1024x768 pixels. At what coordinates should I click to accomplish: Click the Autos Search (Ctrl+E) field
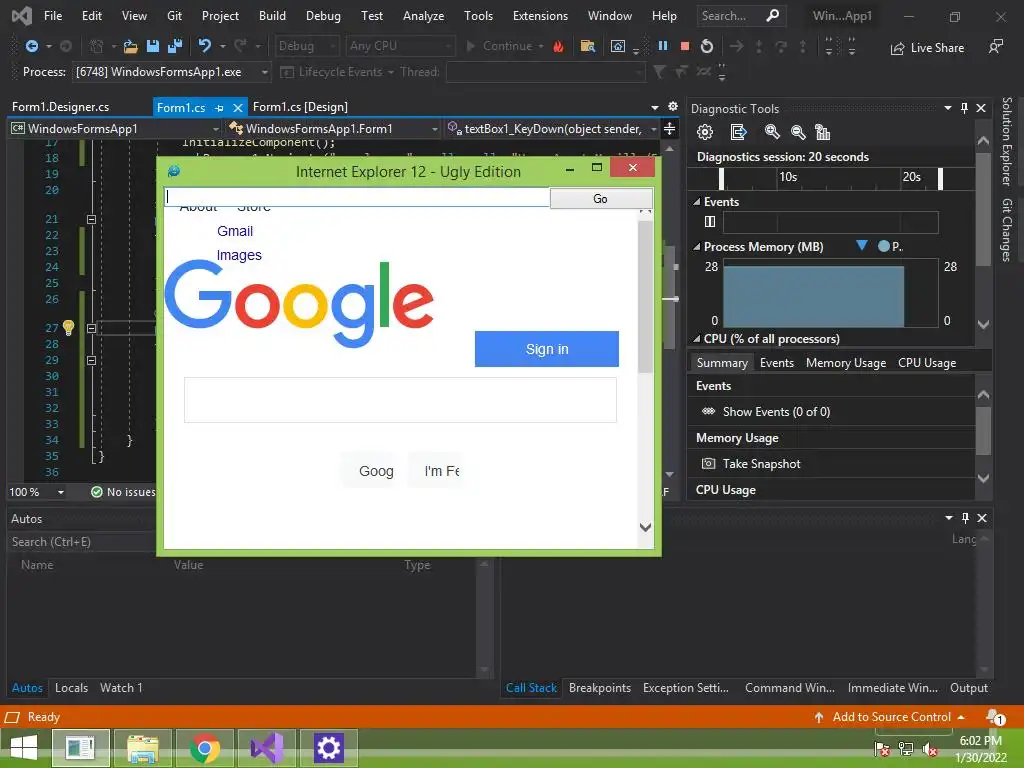click(x=82, y=542)
